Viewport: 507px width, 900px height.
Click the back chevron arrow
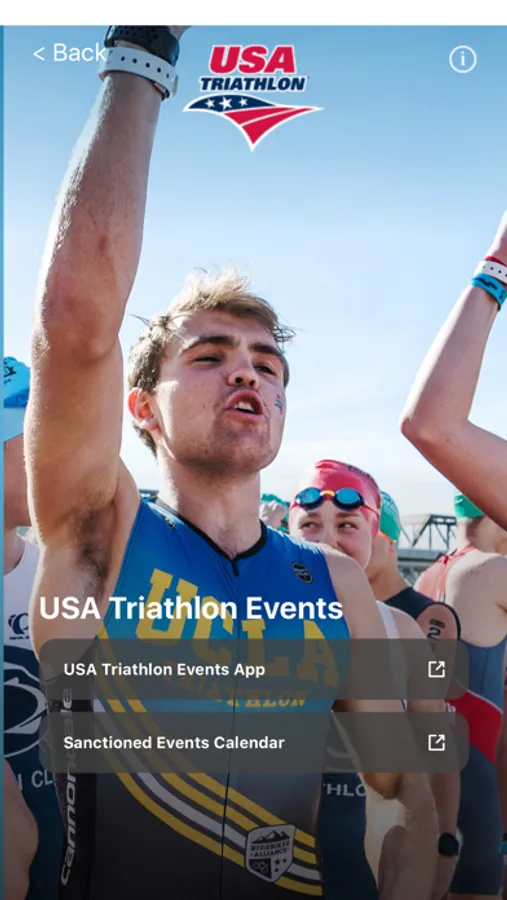click(x=38, y=54)
